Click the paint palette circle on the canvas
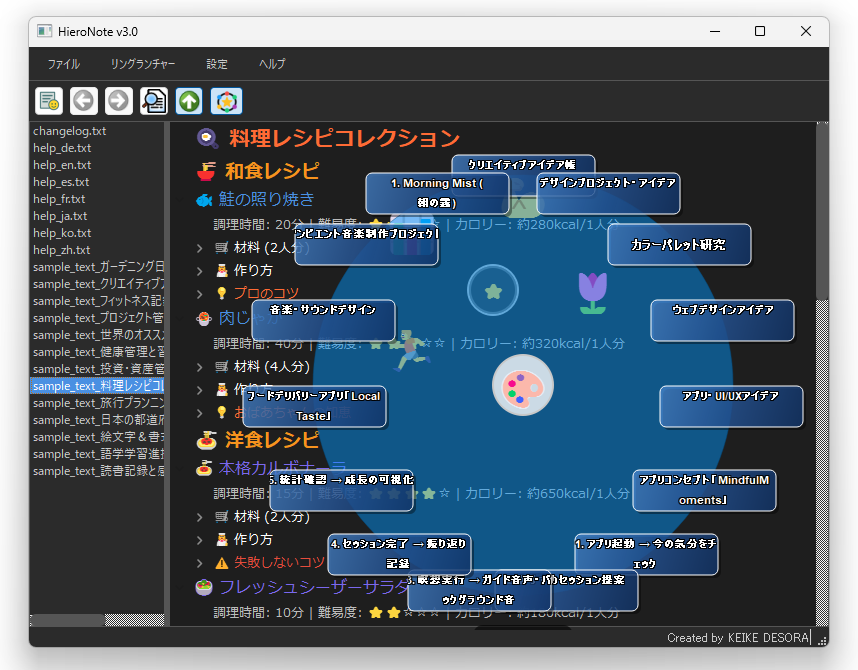 tap(521, 384)
